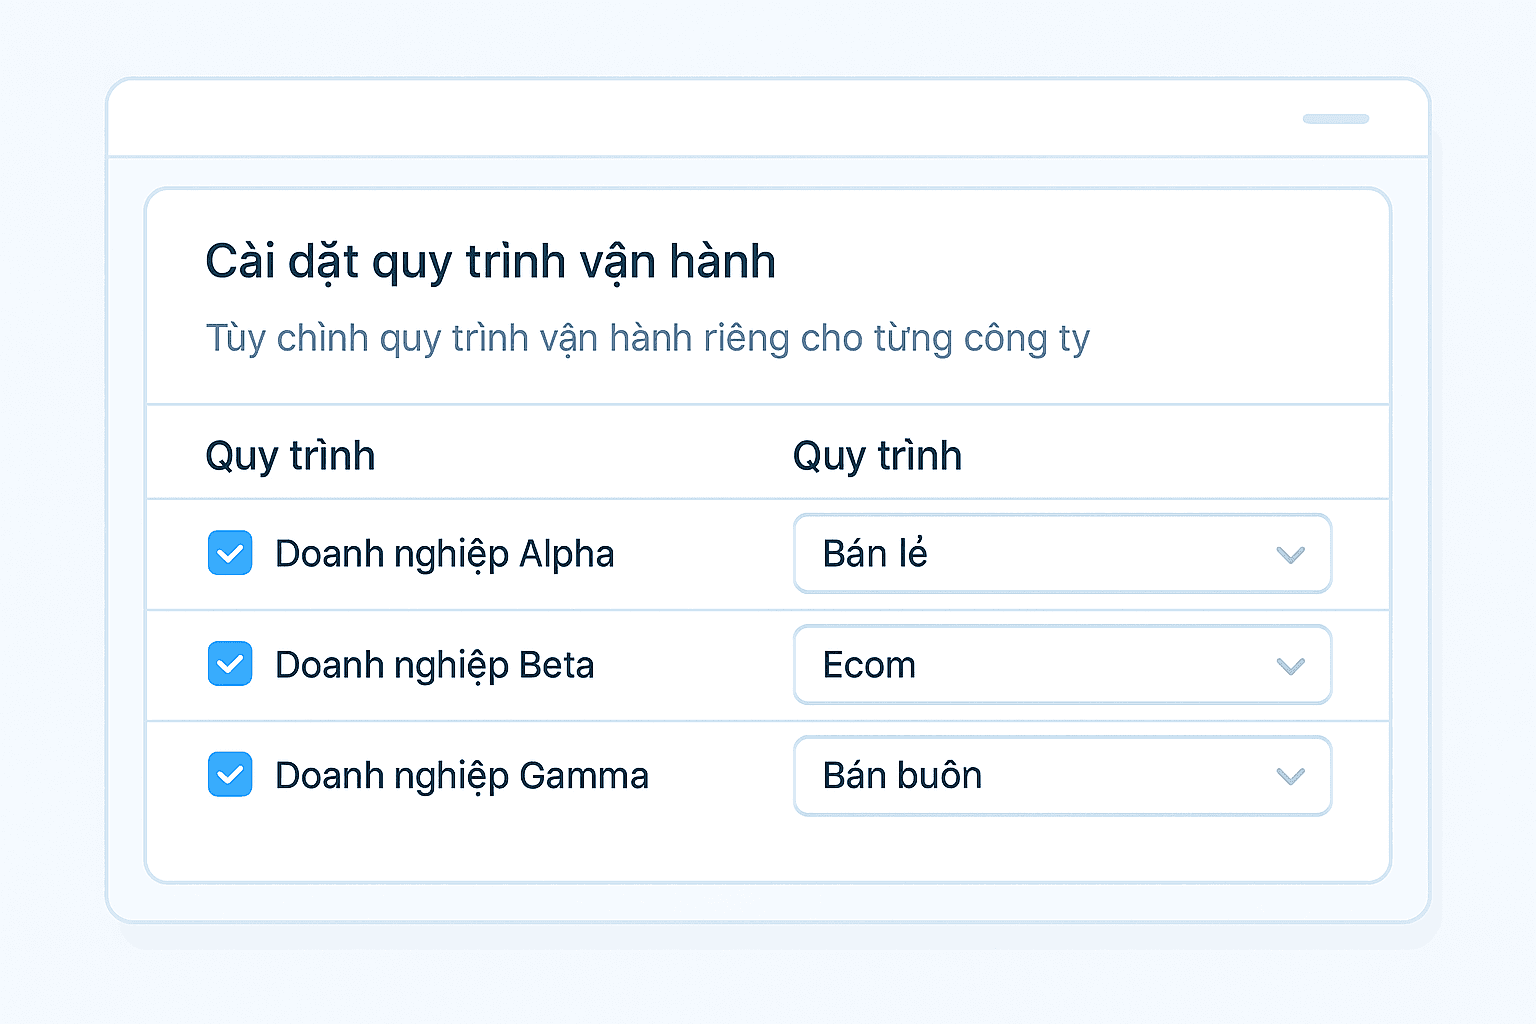Click the checkmark icon next to Beta
Screen dimensions: 1536x1024
tap(229, 664)
